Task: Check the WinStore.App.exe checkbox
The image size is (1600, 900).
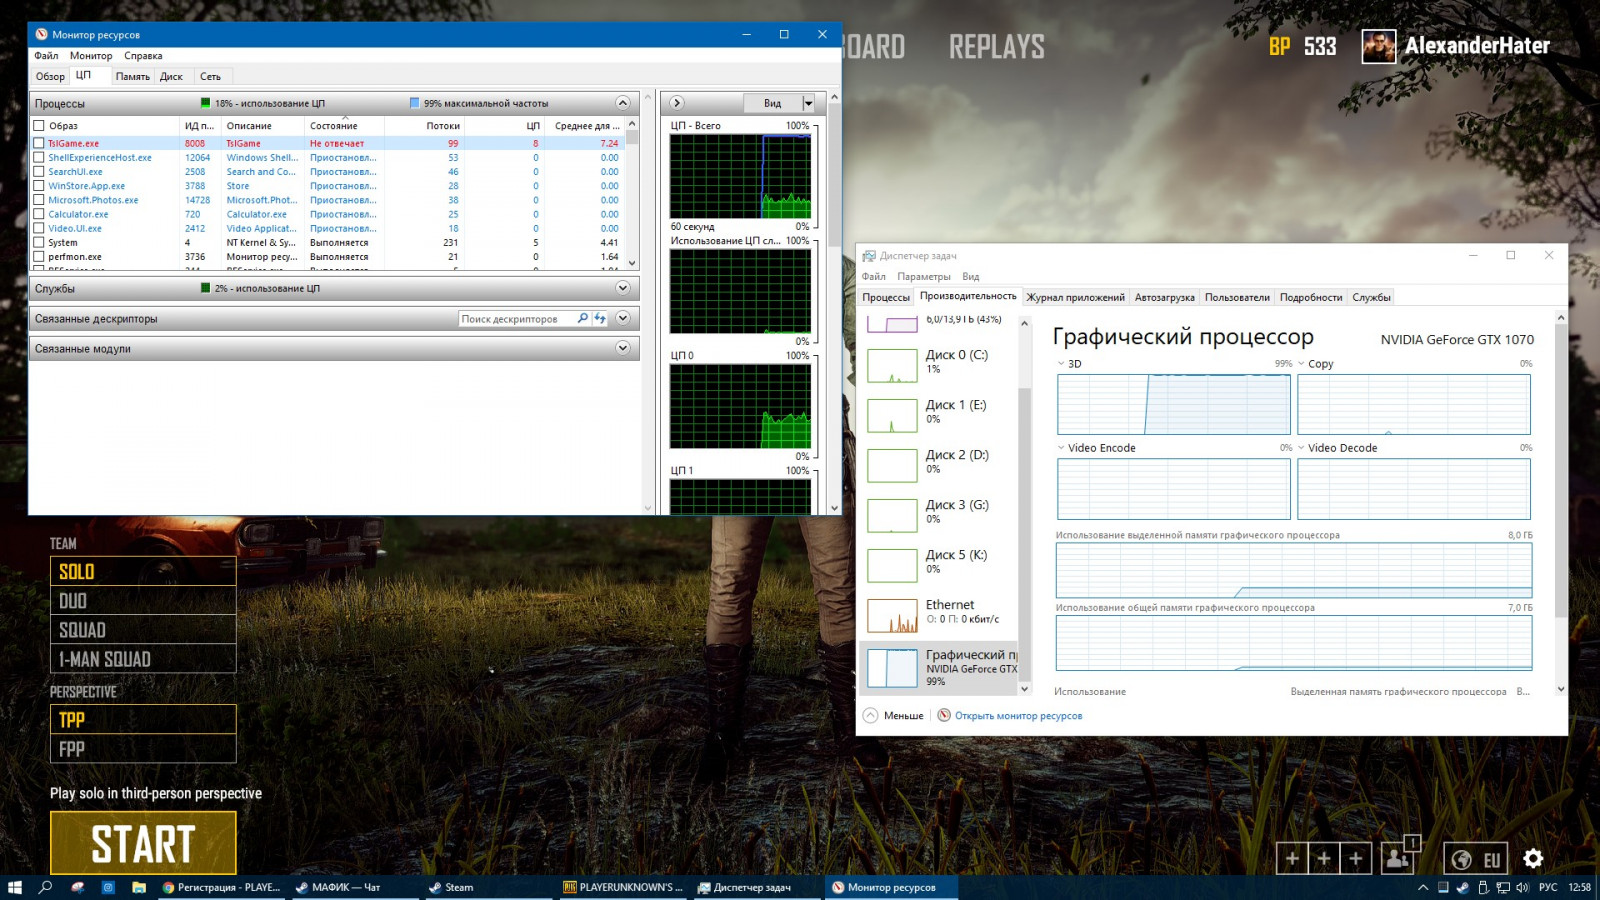Action: (39, 186)
